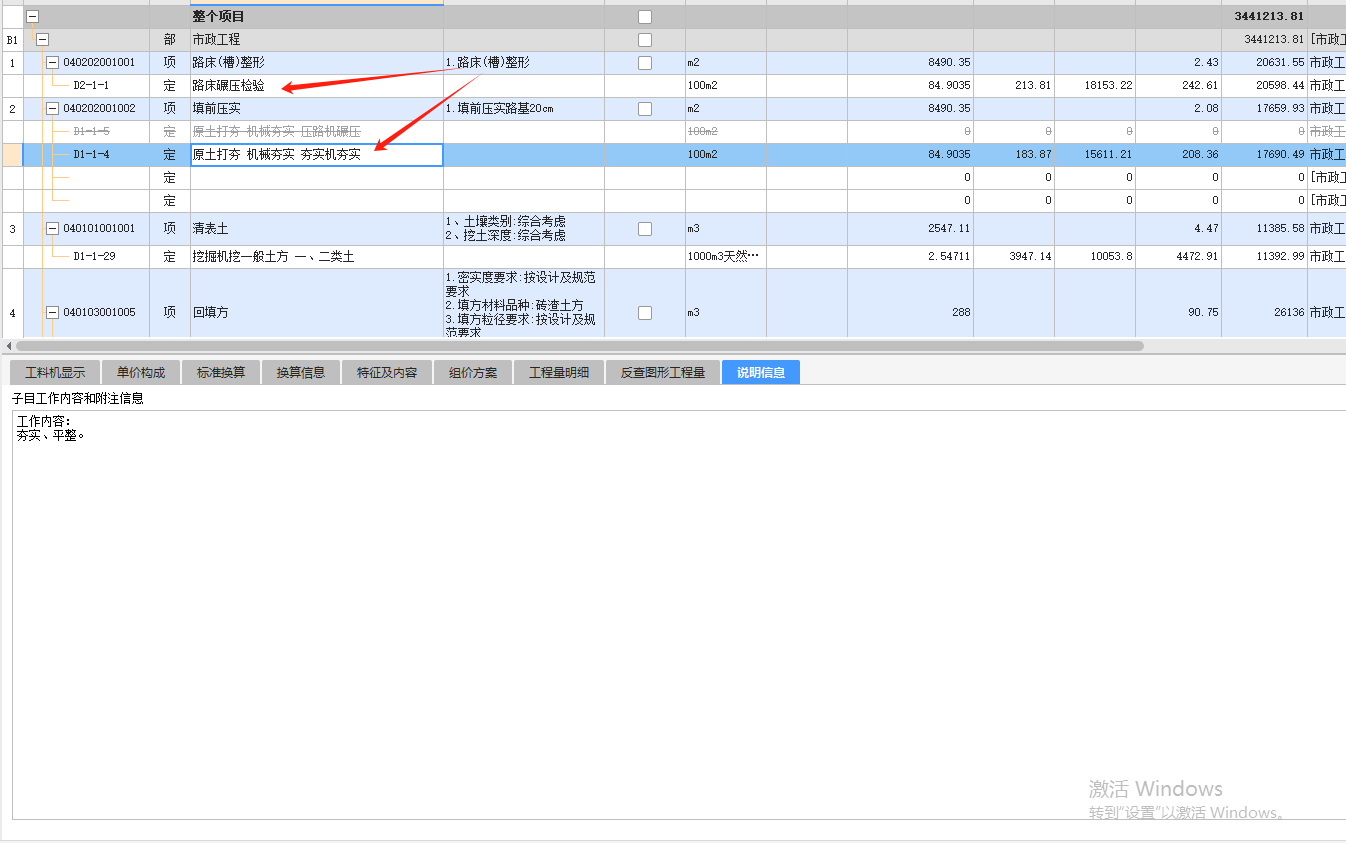Switch to the 换算信息 tab
1346x843 pixels.
click(x=301, y=373)
